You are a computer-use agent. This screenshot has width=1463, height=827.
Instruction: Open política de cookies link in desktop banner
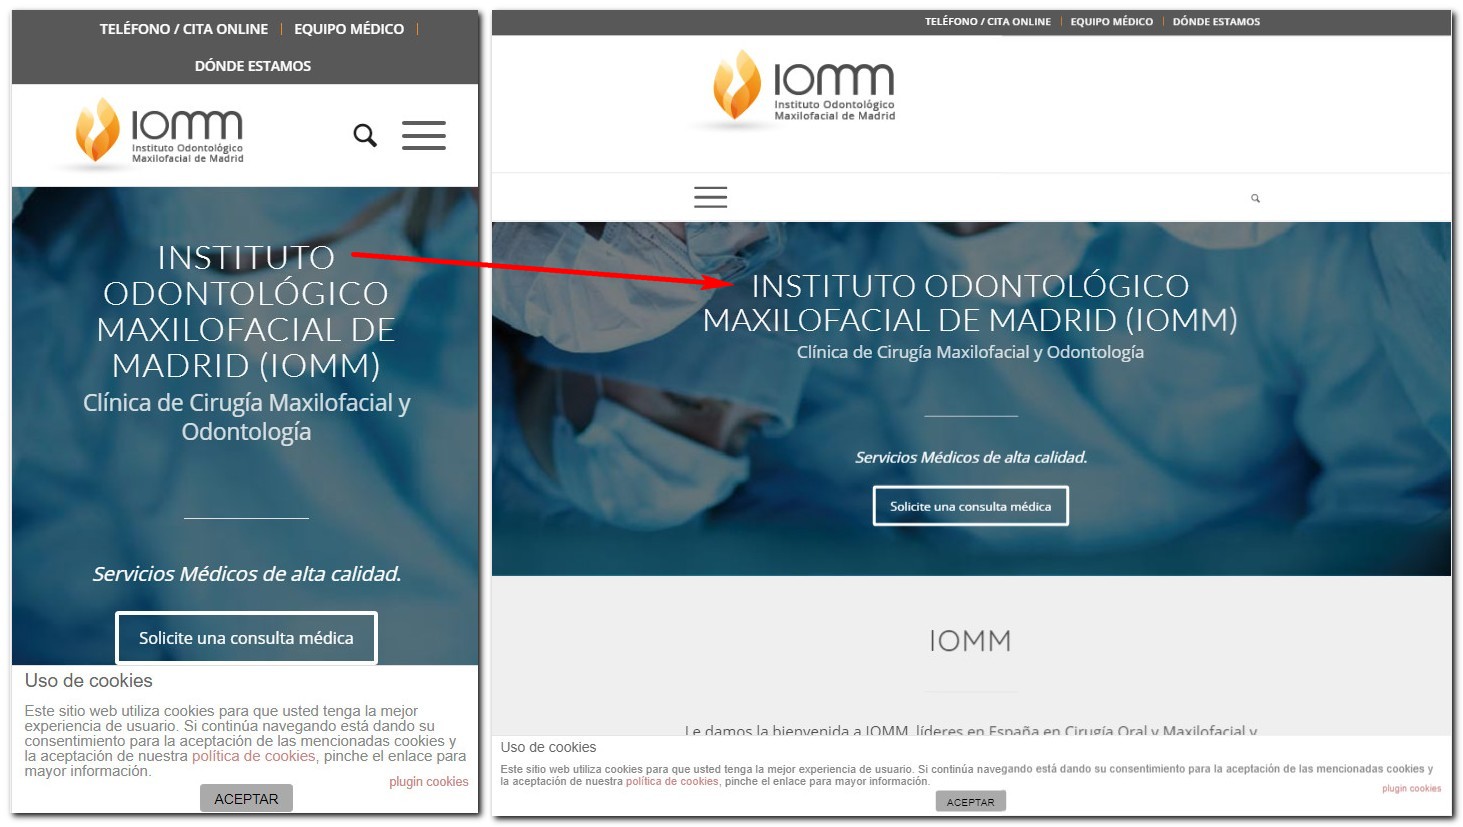coord(672,781)
